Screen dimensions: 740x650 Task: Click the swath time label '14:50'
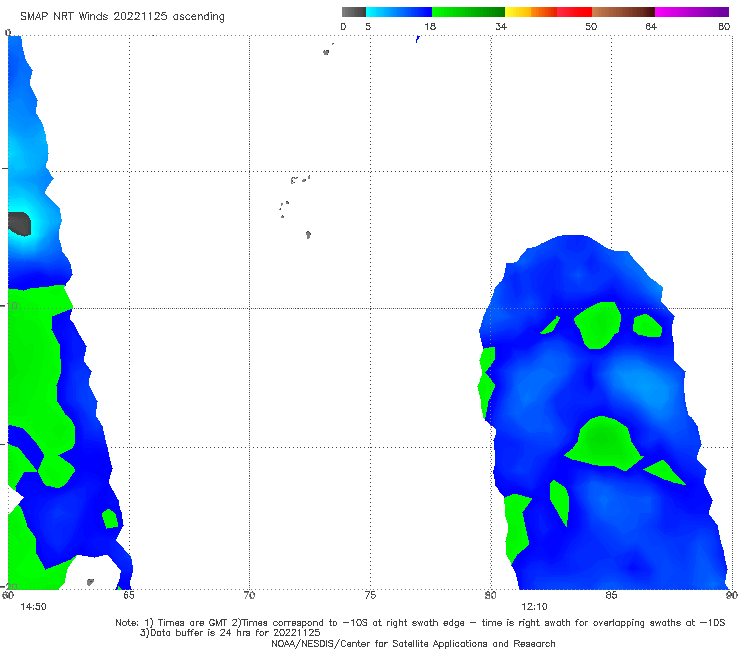33,607
